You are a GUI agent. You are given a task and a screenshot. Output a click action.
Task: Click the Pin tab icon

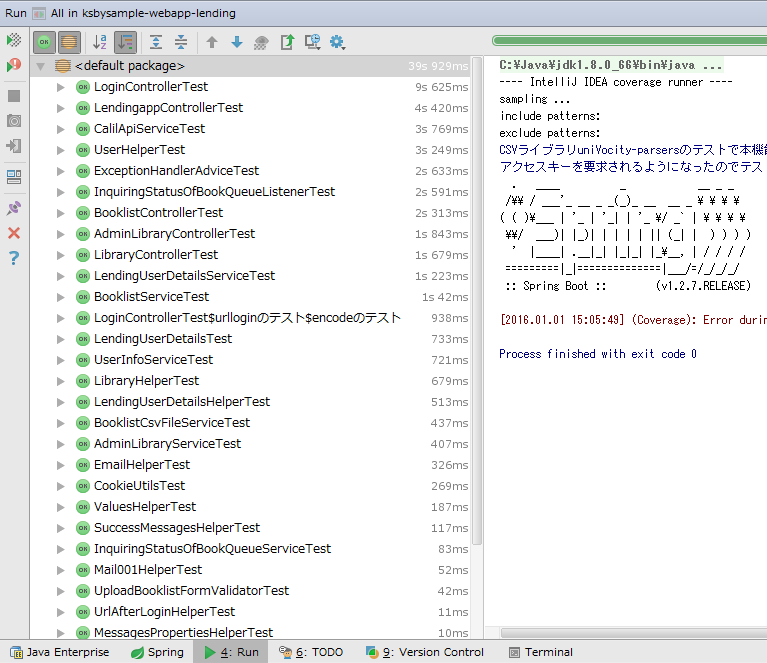click(14, 208)
